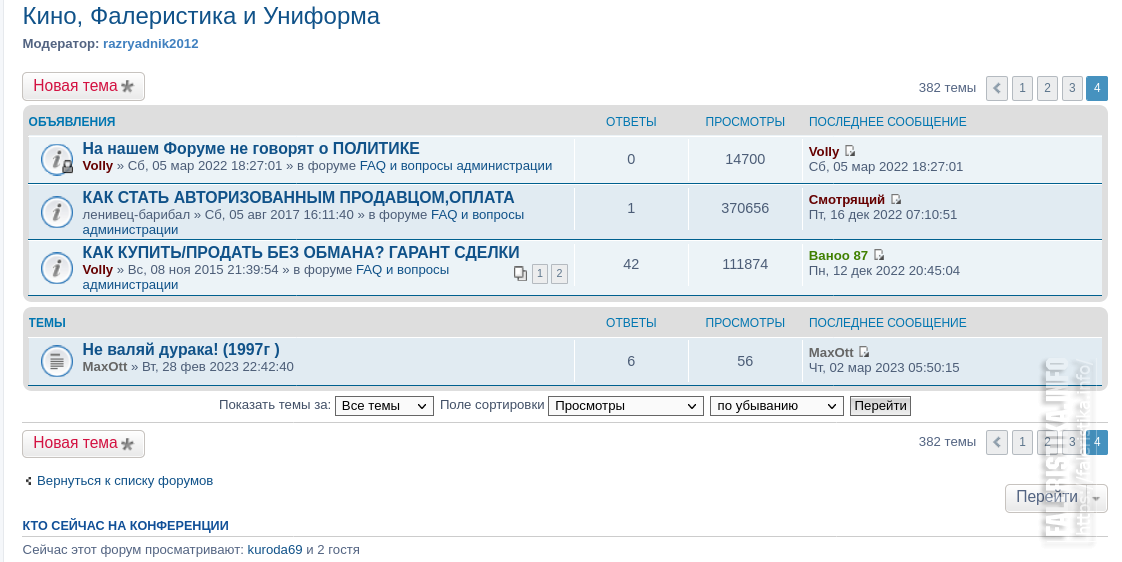
Task: Click previous page arrow in top pagination
Action: (x=997, y=88)
